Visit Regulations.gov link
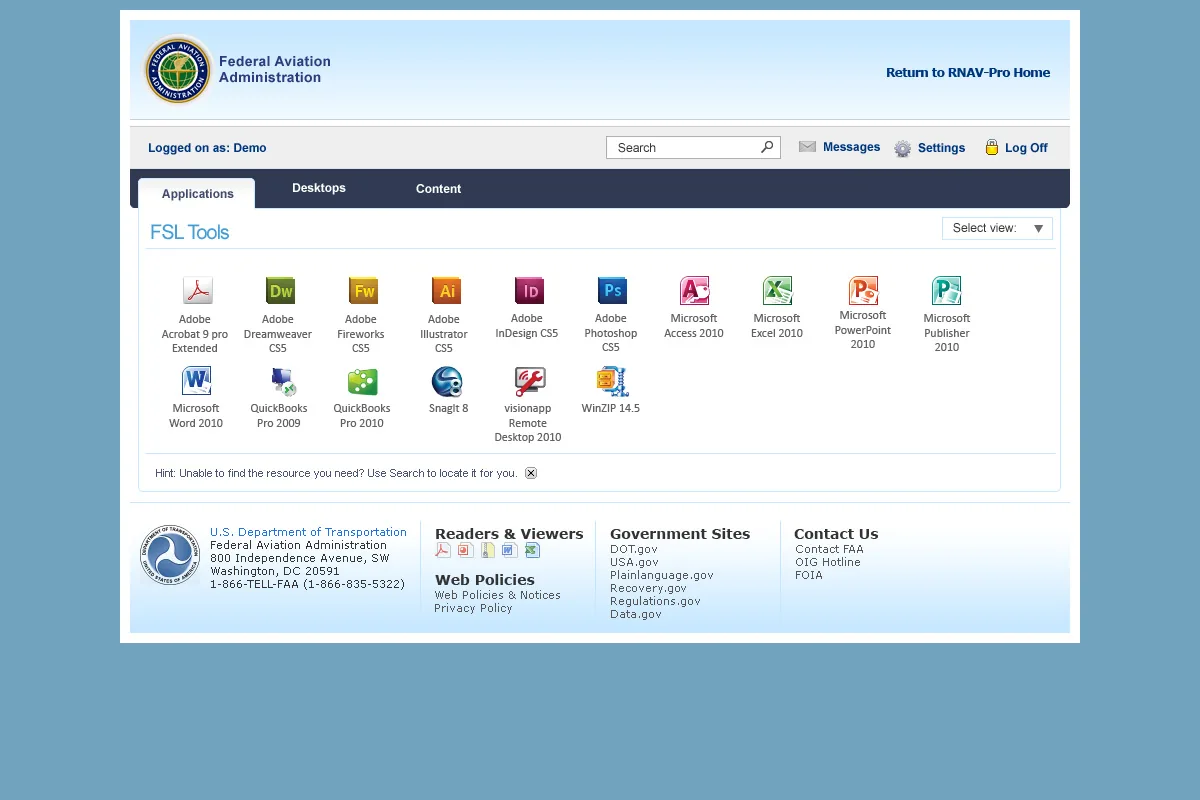This screenshot has height=800, width=1200. tap(655, 601)
